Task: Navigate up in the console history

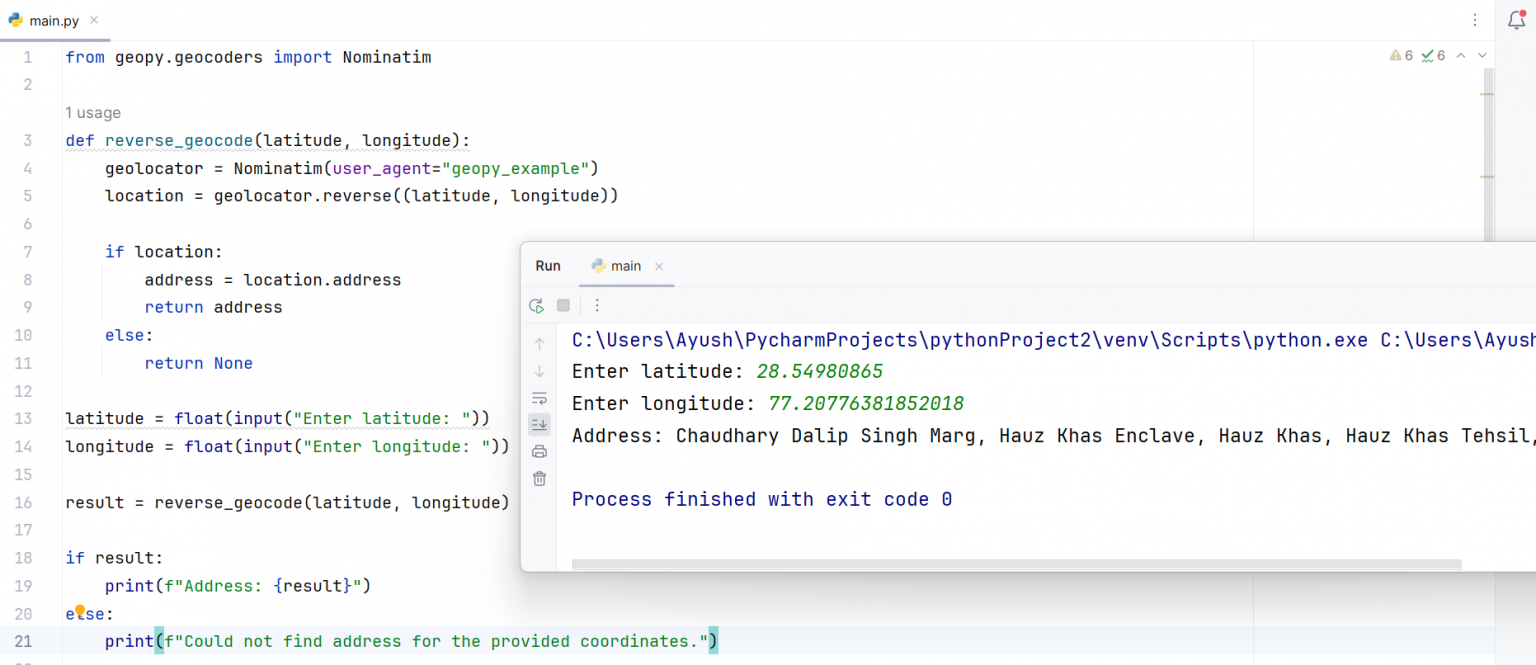Action: pyautogui.click(x=539, y=343)
